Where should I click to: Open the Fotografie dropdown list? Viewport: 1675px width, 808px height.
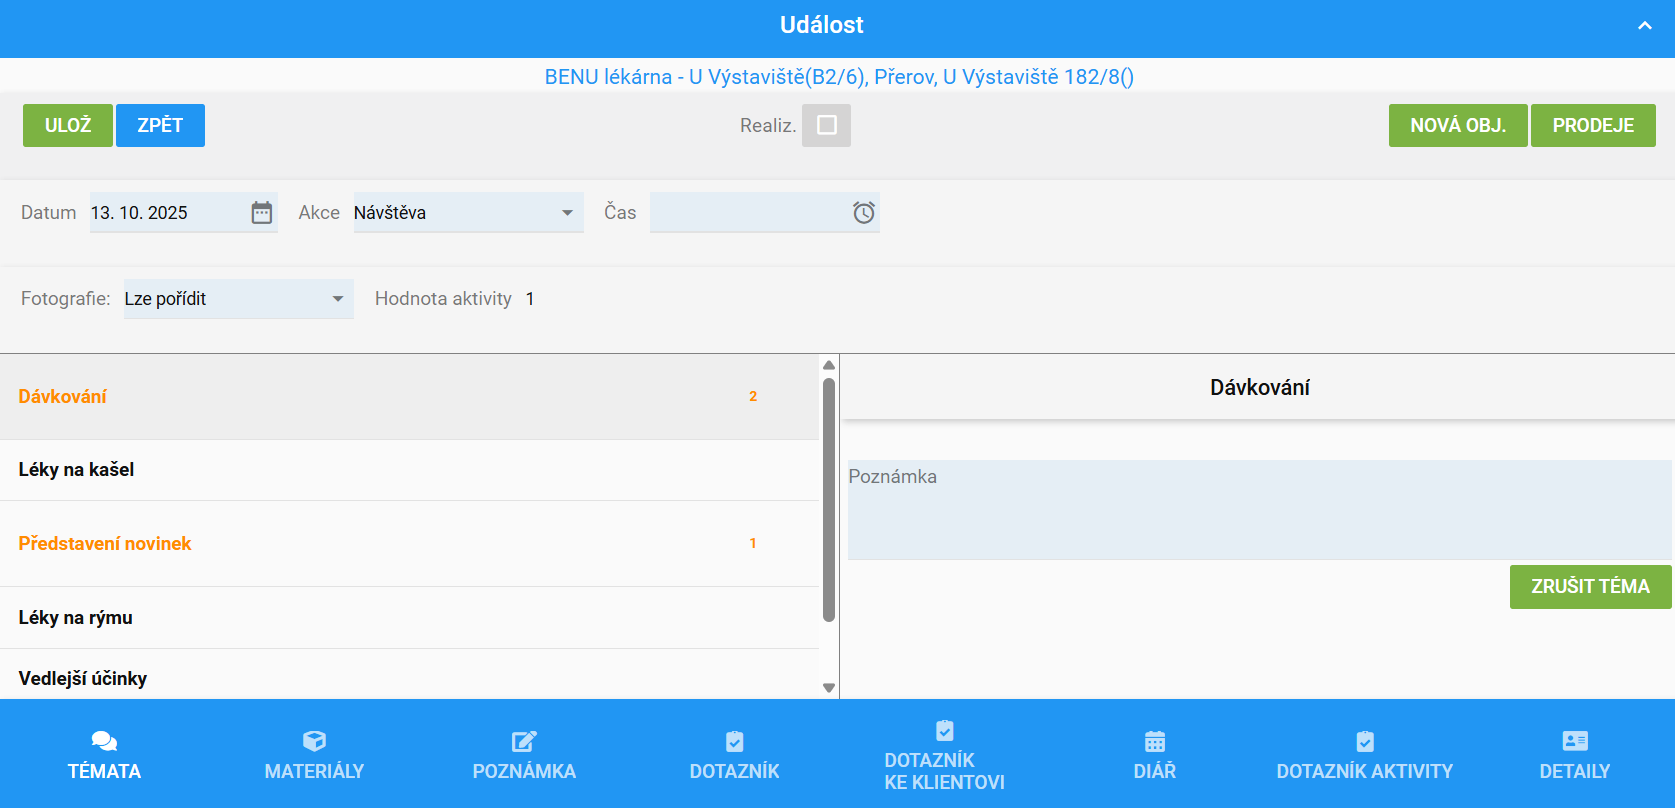(337, 299)
